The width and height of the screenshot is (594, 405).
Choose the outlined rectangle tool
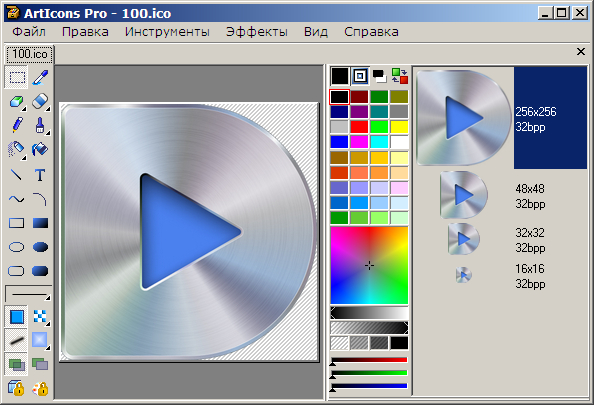(x=16, y=223)
